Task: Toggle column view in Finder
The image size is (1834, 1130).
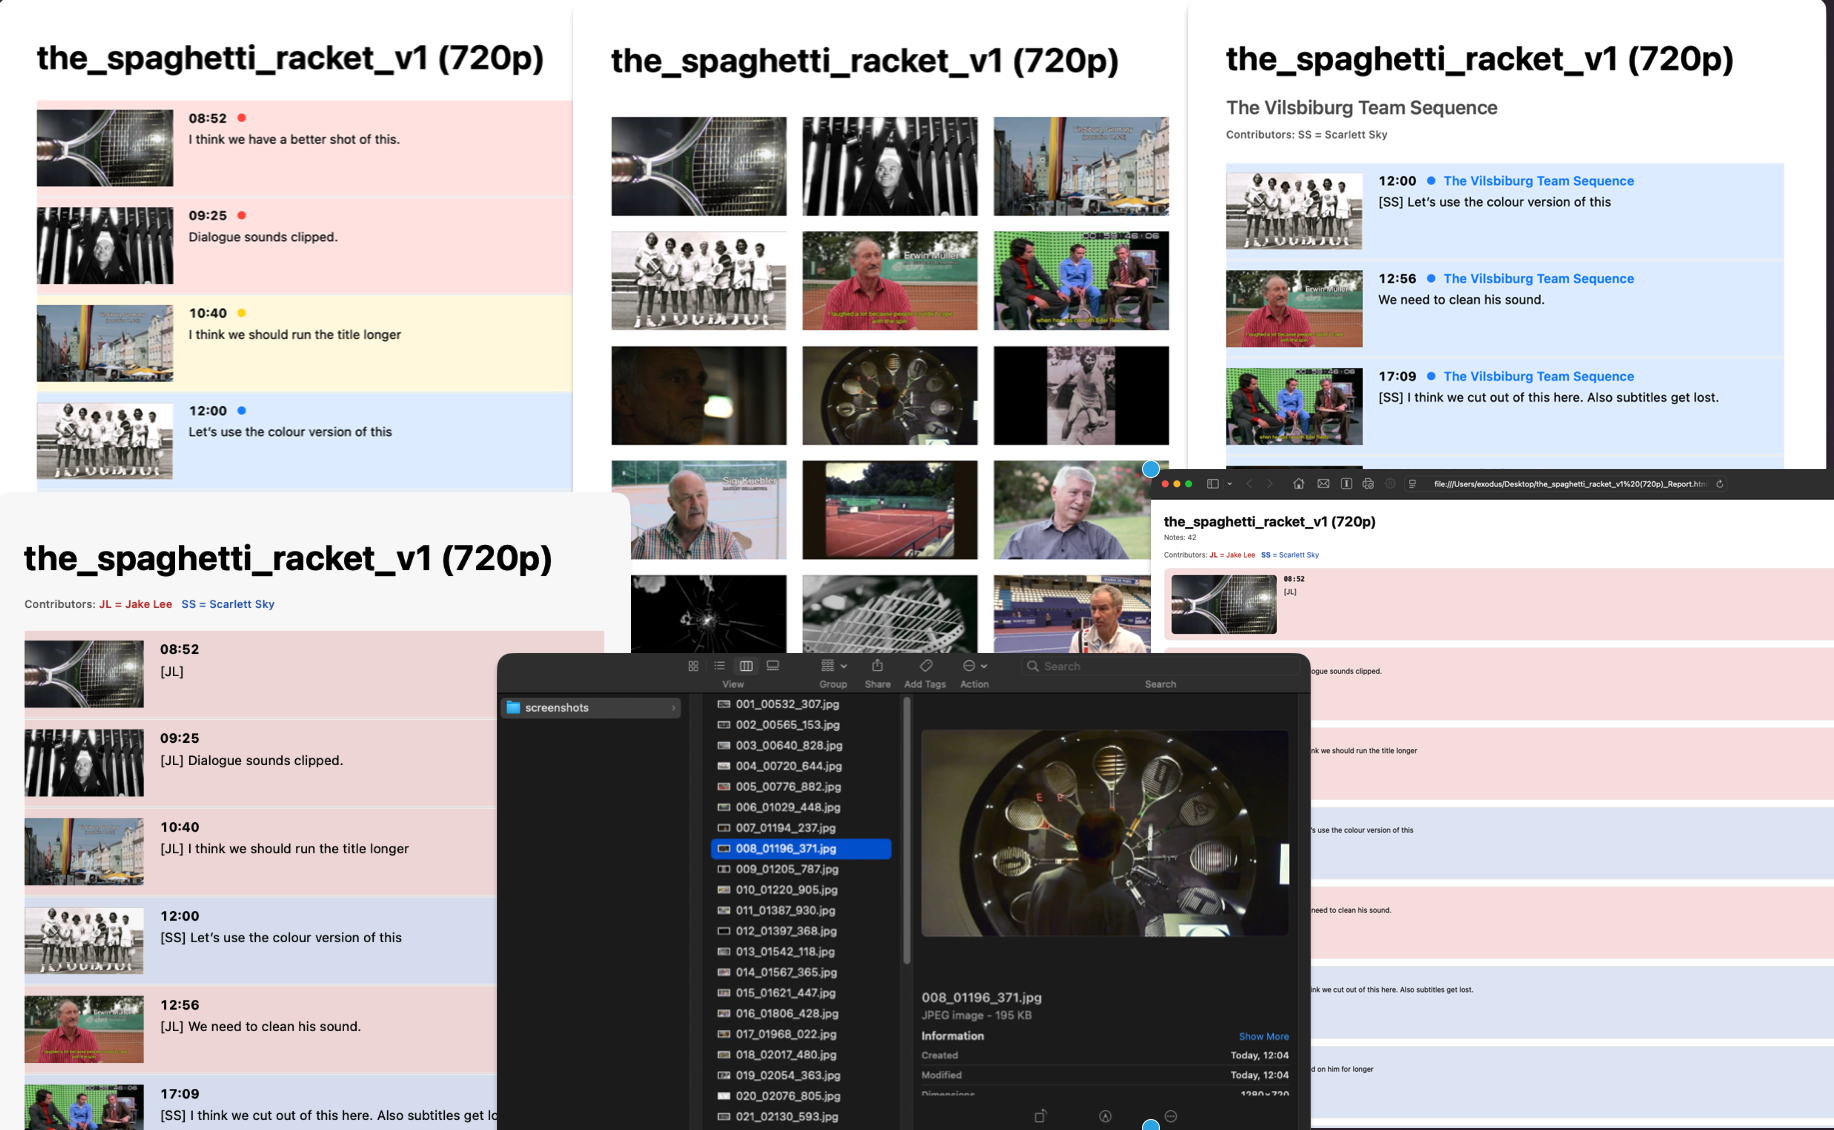Action: [747, 665]
